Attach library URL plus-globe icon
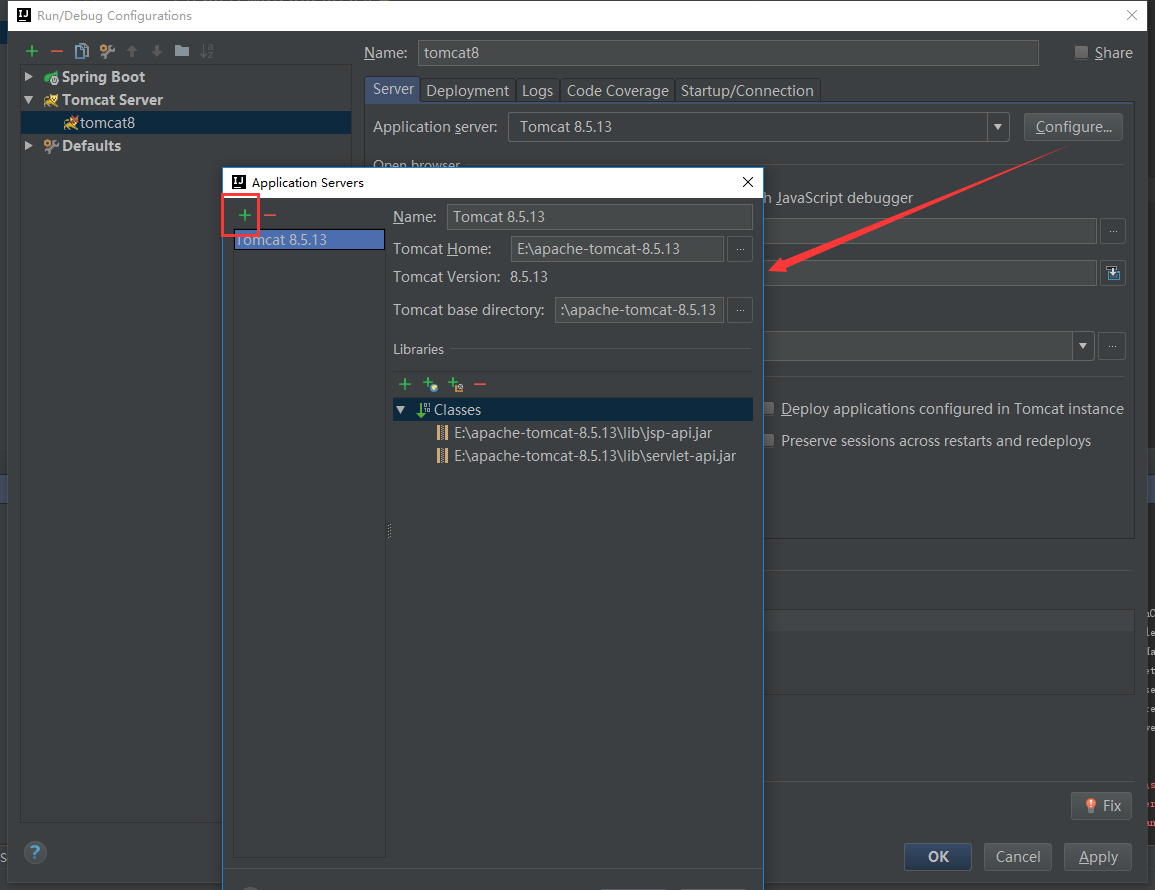Screen dimensions: 1155x890 tap(430, 384)
